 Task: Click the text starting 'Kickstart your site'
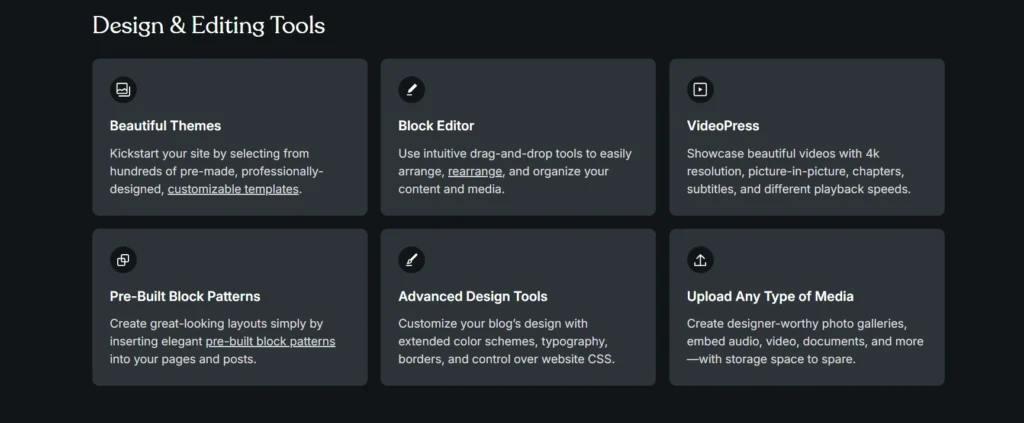pyautogui.click(x=216, y=171)
